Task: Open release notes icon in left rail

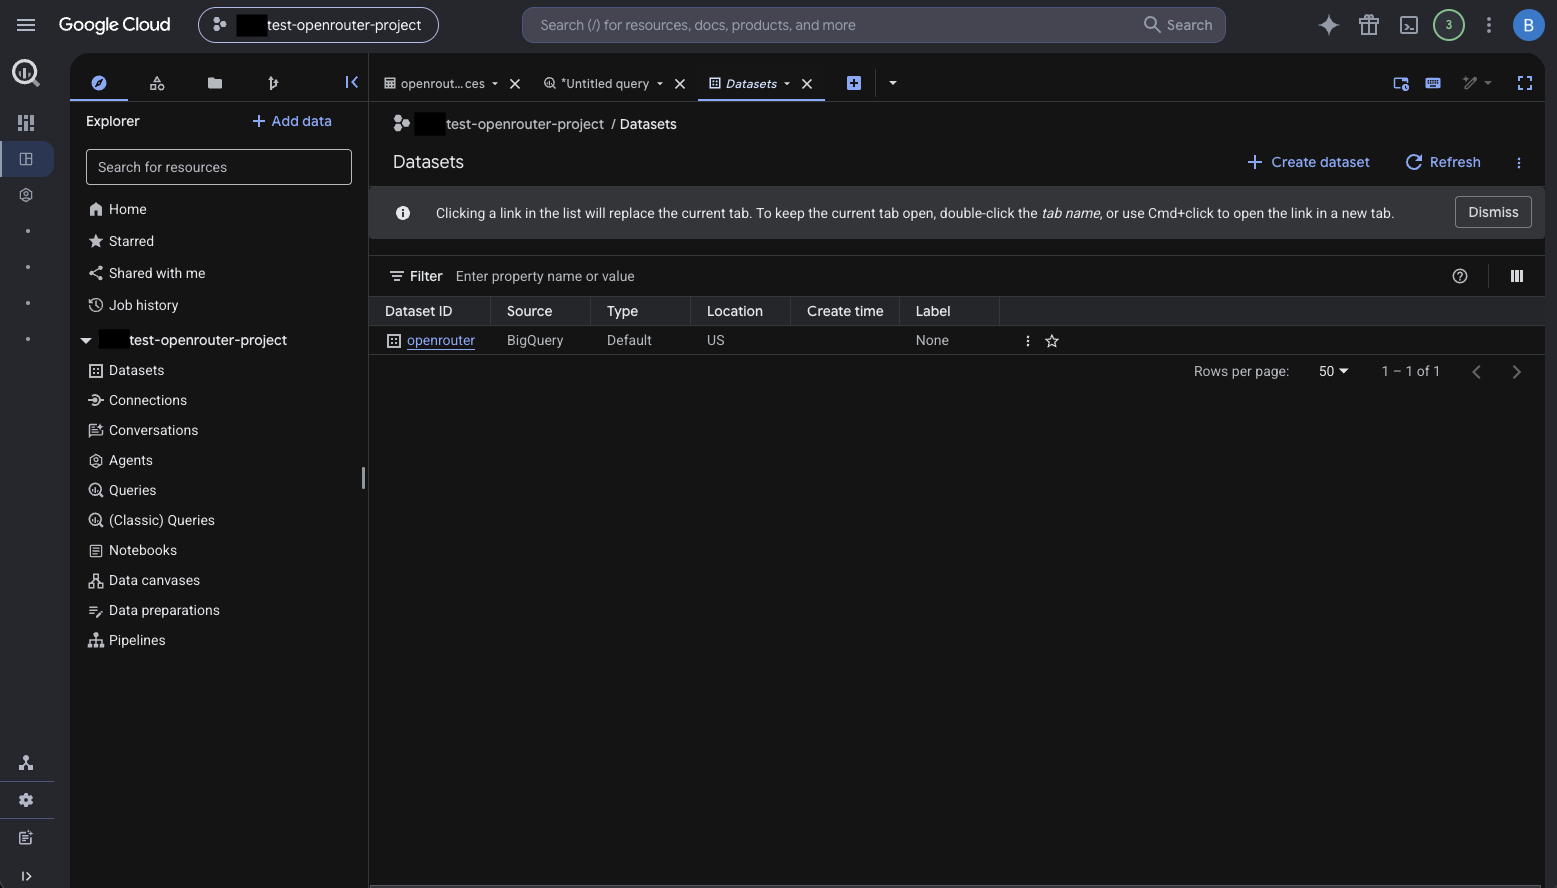Action: [26, 838]
